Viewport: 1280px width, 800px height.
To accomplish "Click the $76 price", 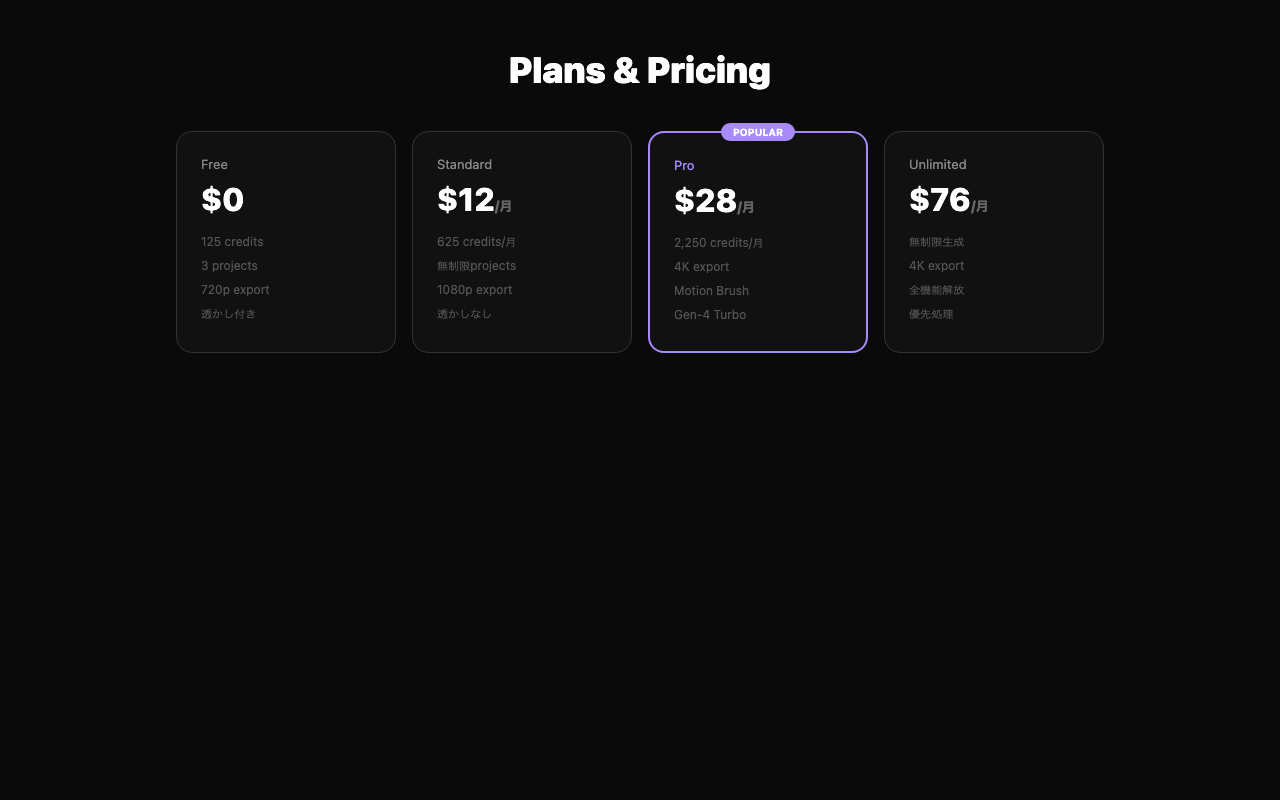I will point(939,200).
